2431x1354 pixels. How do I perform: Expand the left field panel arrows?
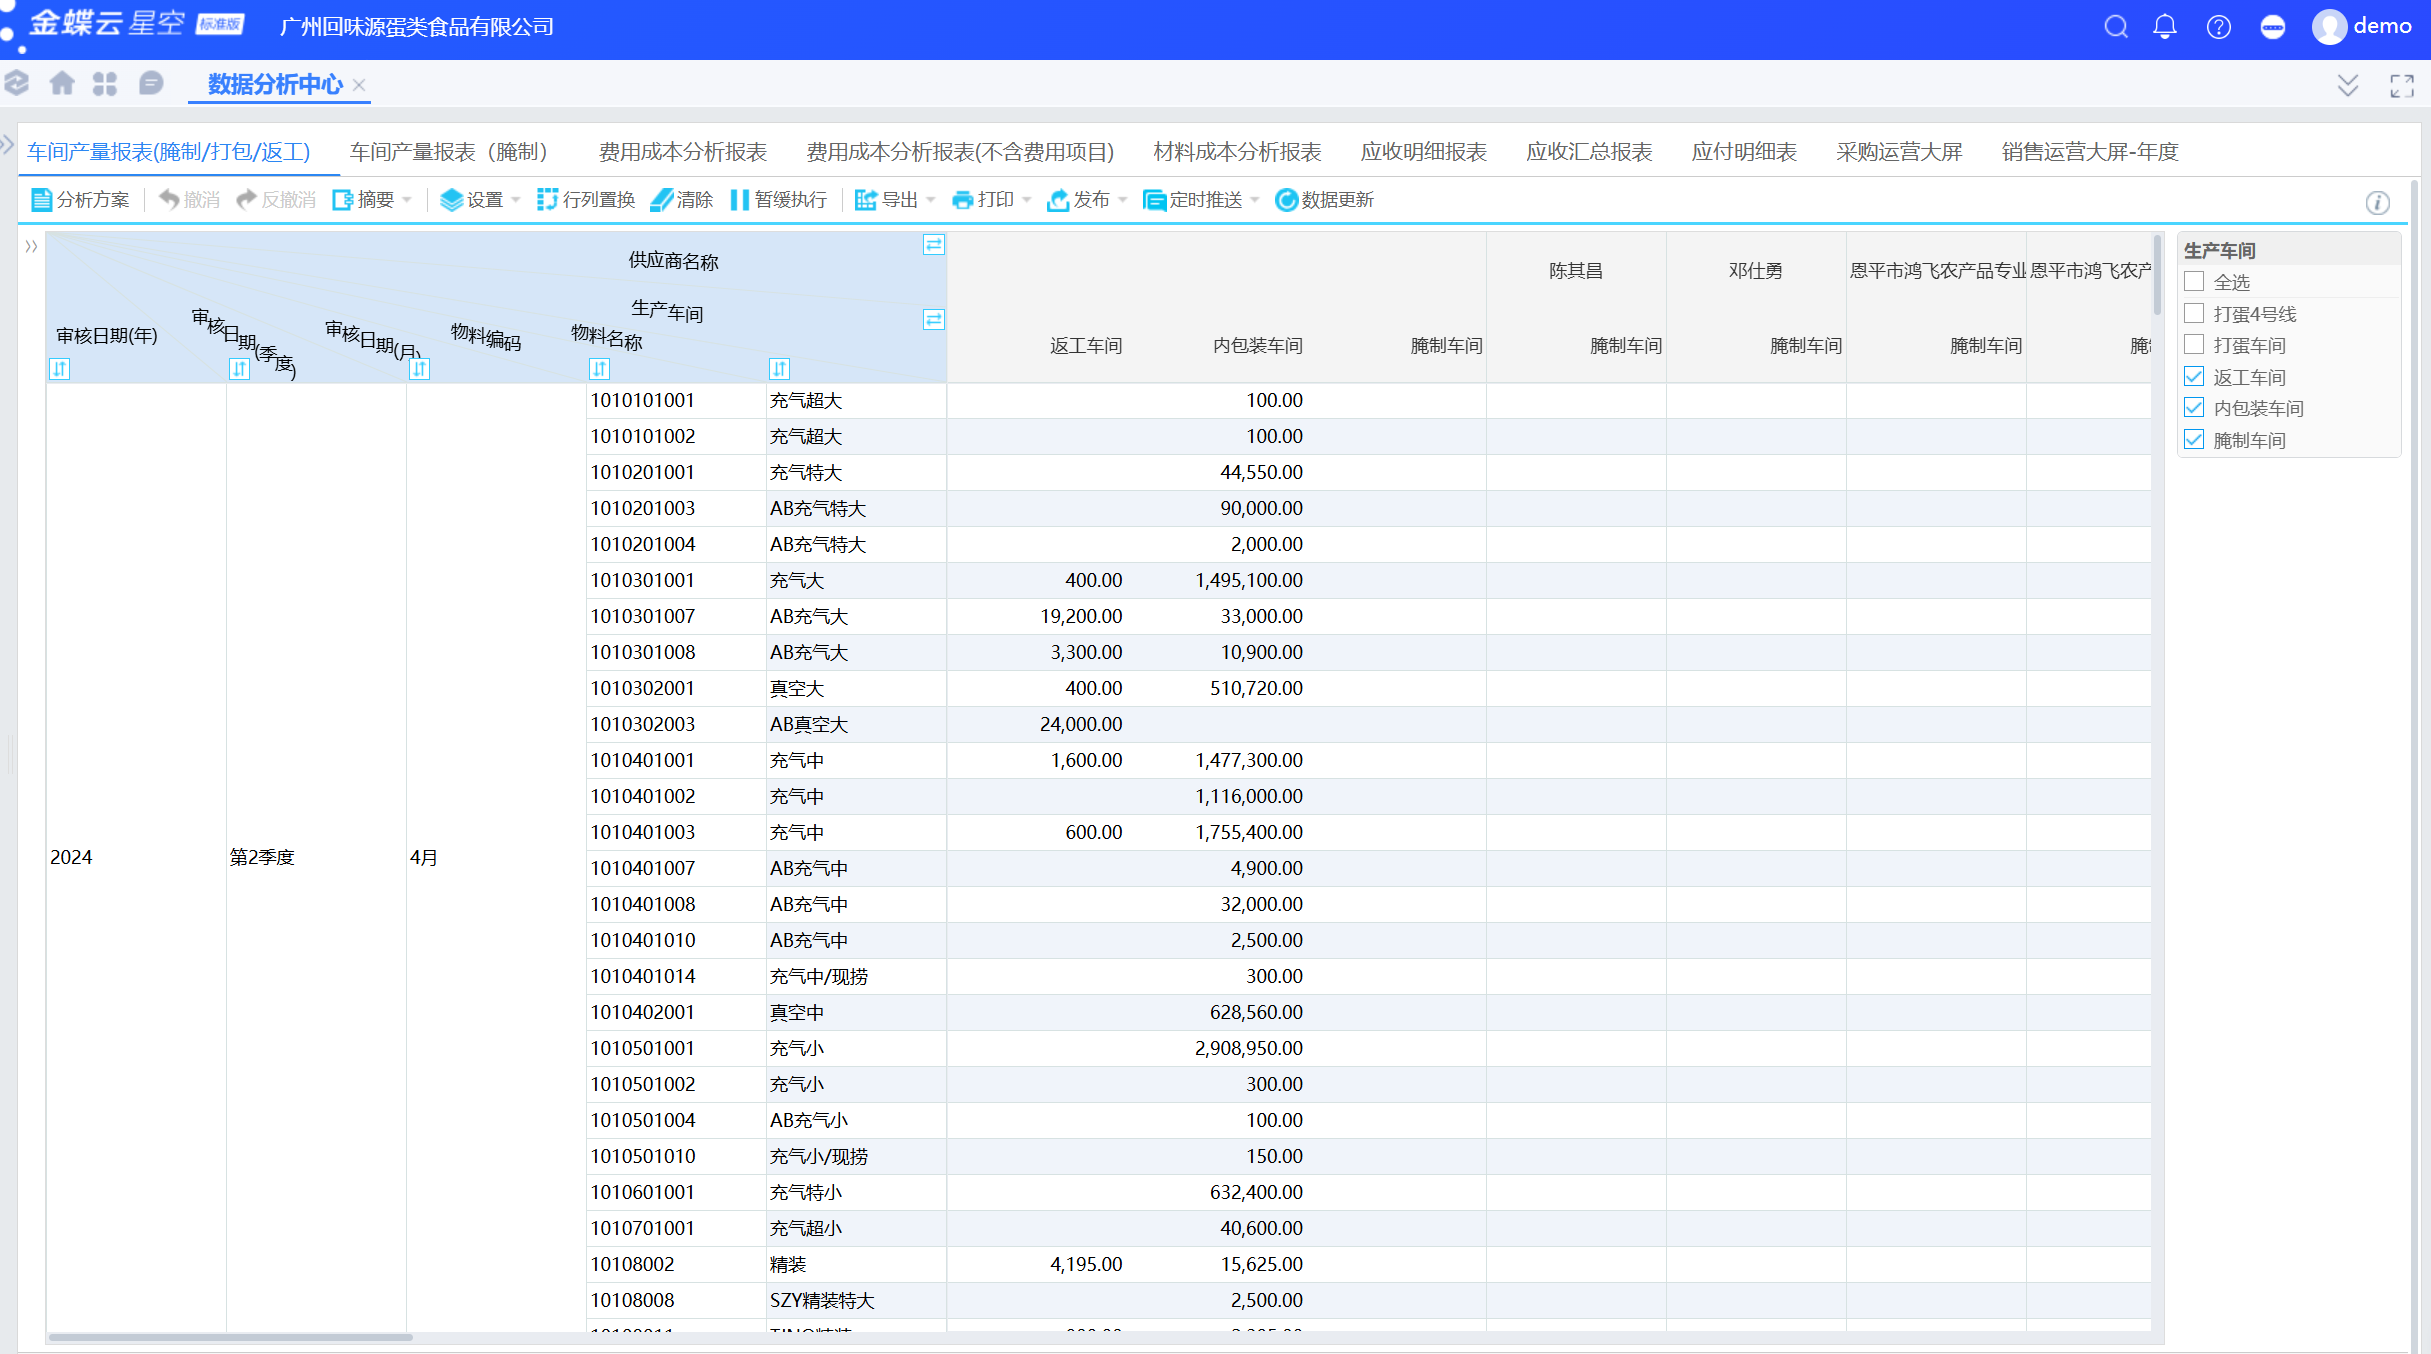[31, 246]
